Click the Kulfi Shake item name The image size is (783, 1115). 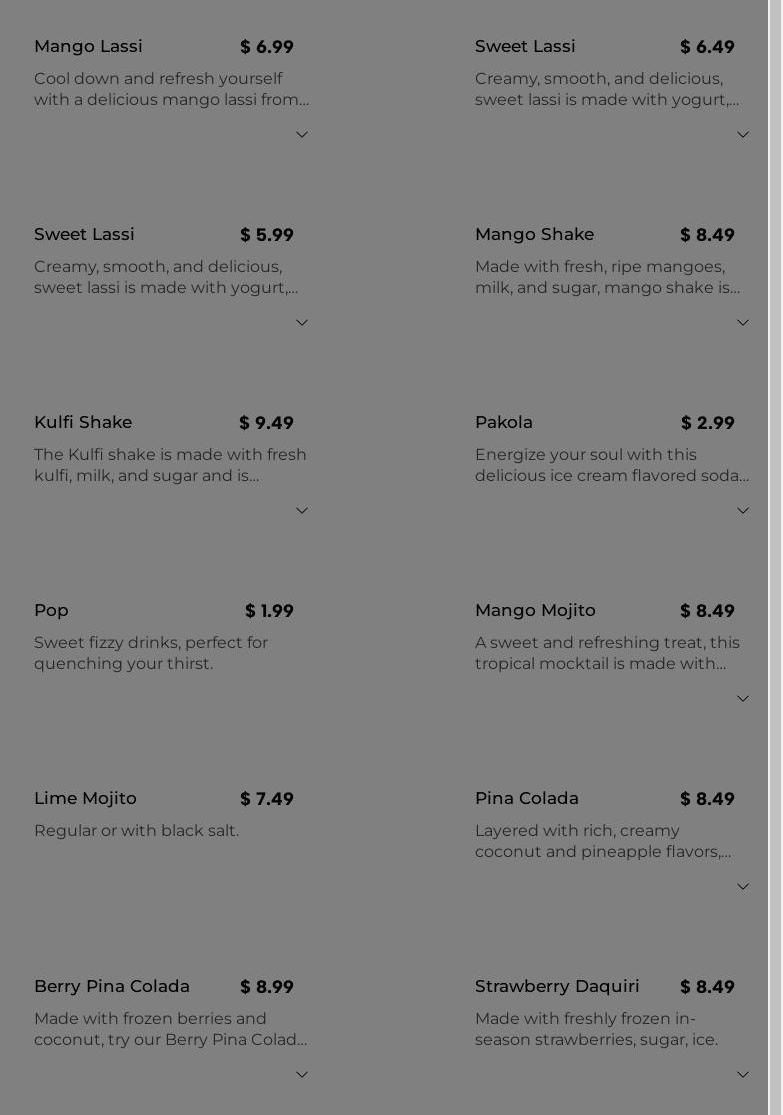click(x=83, y=422)
